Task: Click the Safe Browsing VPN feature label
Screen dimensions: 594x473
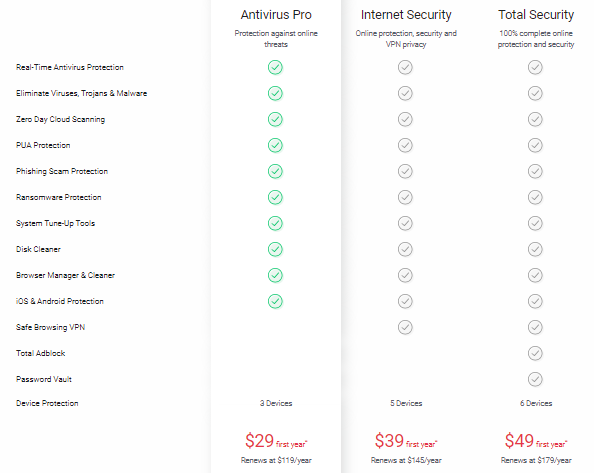Action: pyautogui.click(x=50, y=327)
